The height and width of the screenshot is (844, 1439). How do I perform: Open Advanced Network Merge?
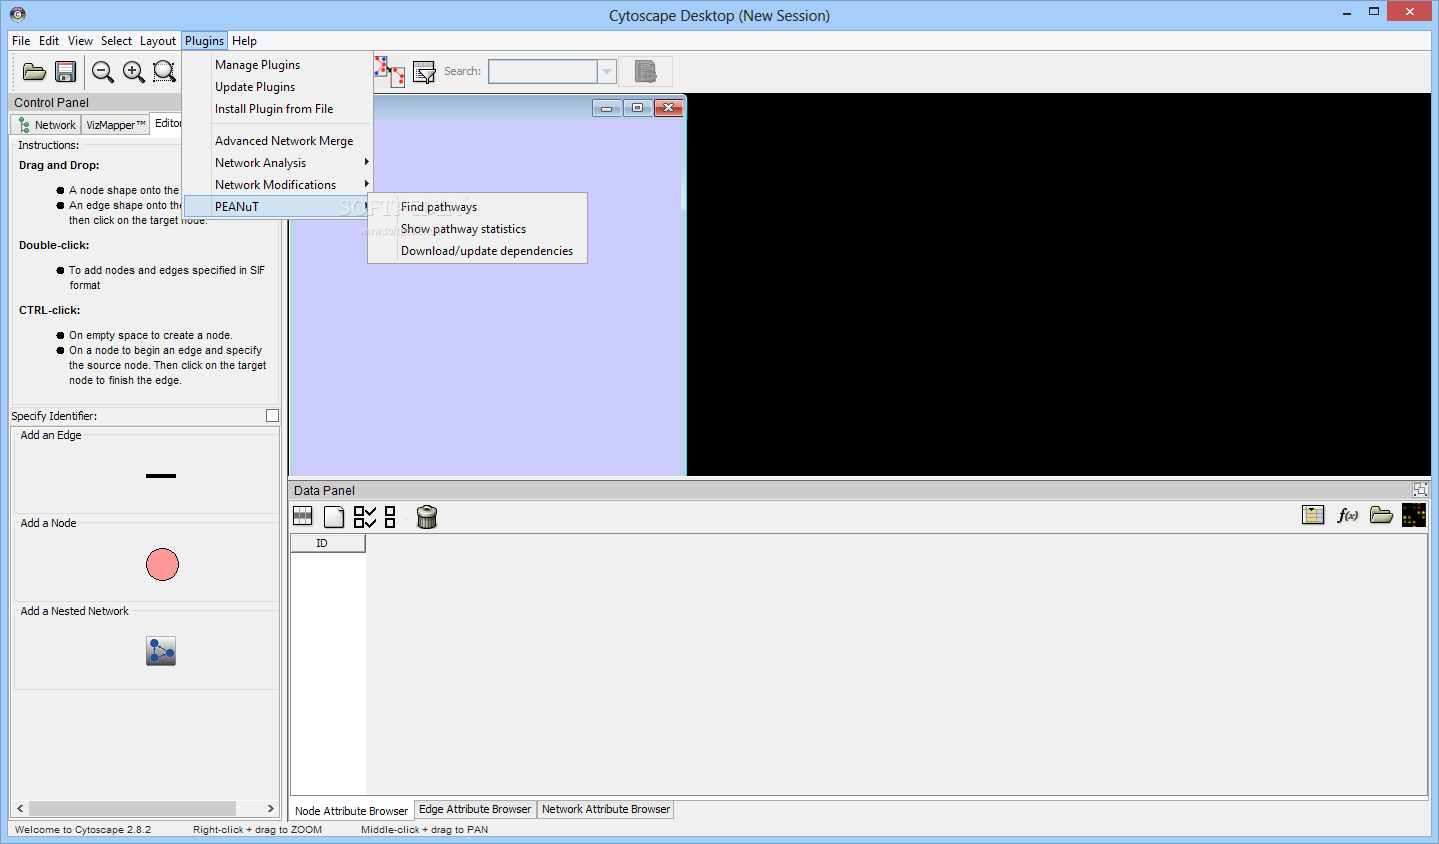(x=278, y=141)
